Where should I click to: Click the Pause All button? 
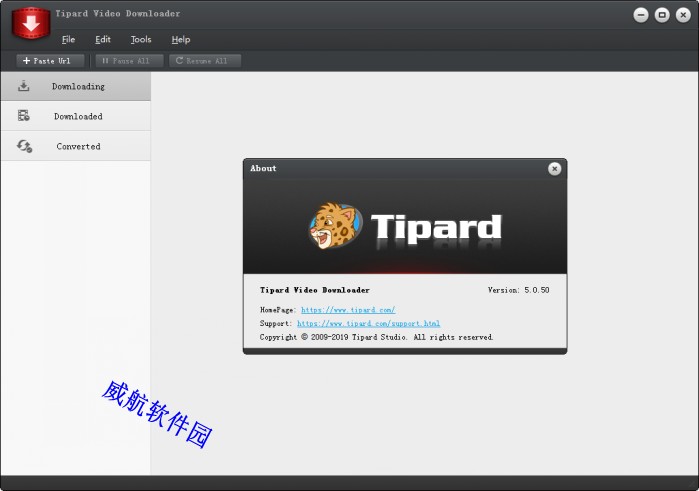point(129,61)
